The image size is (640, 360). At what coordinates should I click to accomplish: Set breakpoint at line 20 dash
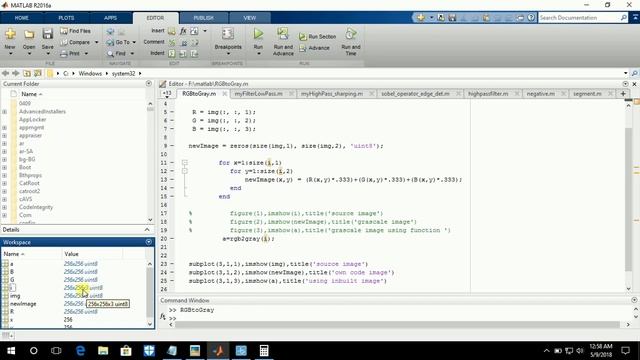172,239
